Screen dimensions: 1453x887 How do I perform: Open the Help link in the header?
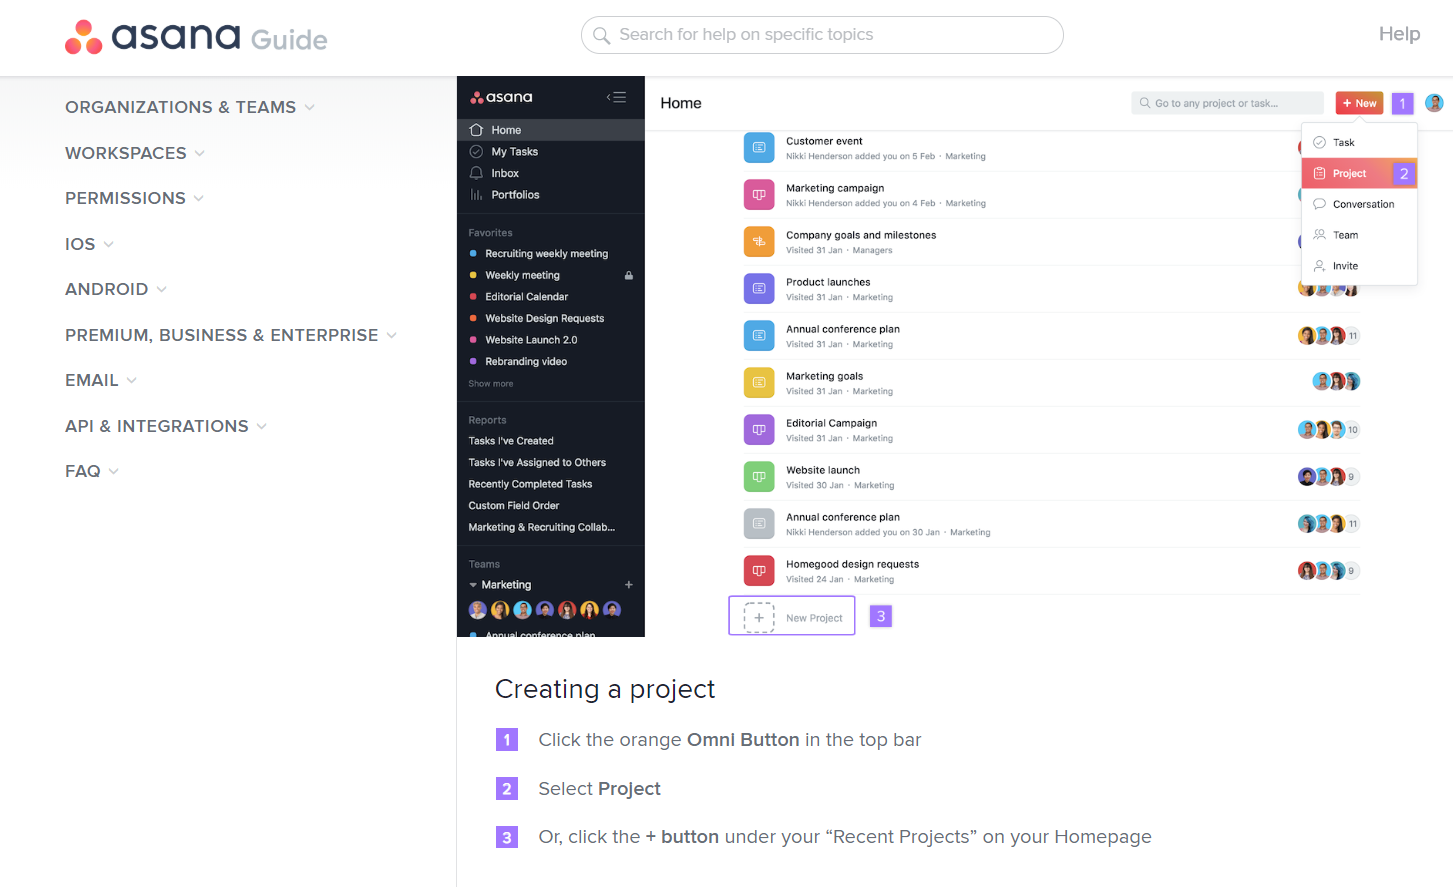tap(1399, 34)
